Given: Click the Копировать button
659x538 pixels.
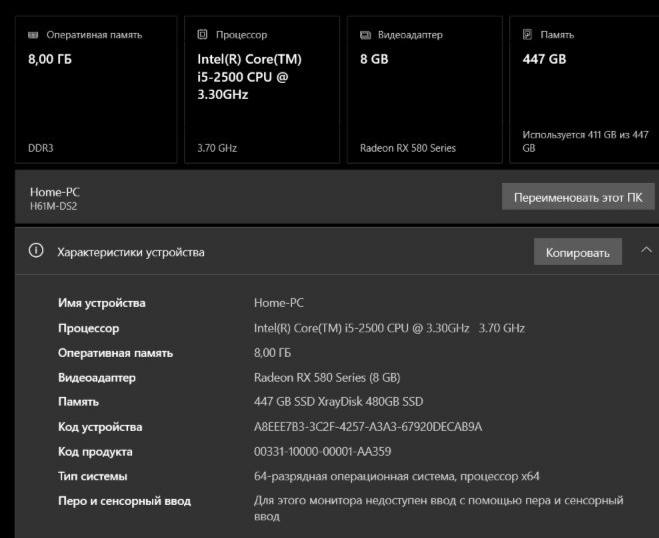Looking at the screenshot, I should (577, 252).
